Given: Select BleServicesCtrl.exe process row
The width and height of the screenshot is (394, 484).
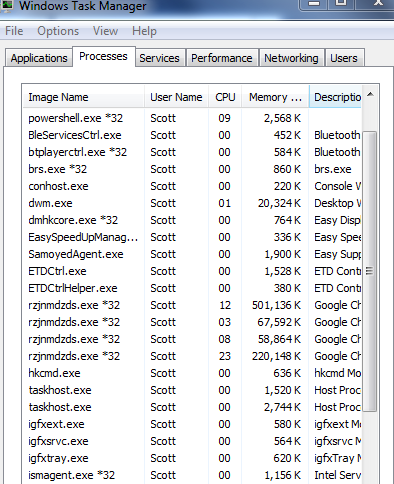Looking at the screenshot, I should click(192, 135).
